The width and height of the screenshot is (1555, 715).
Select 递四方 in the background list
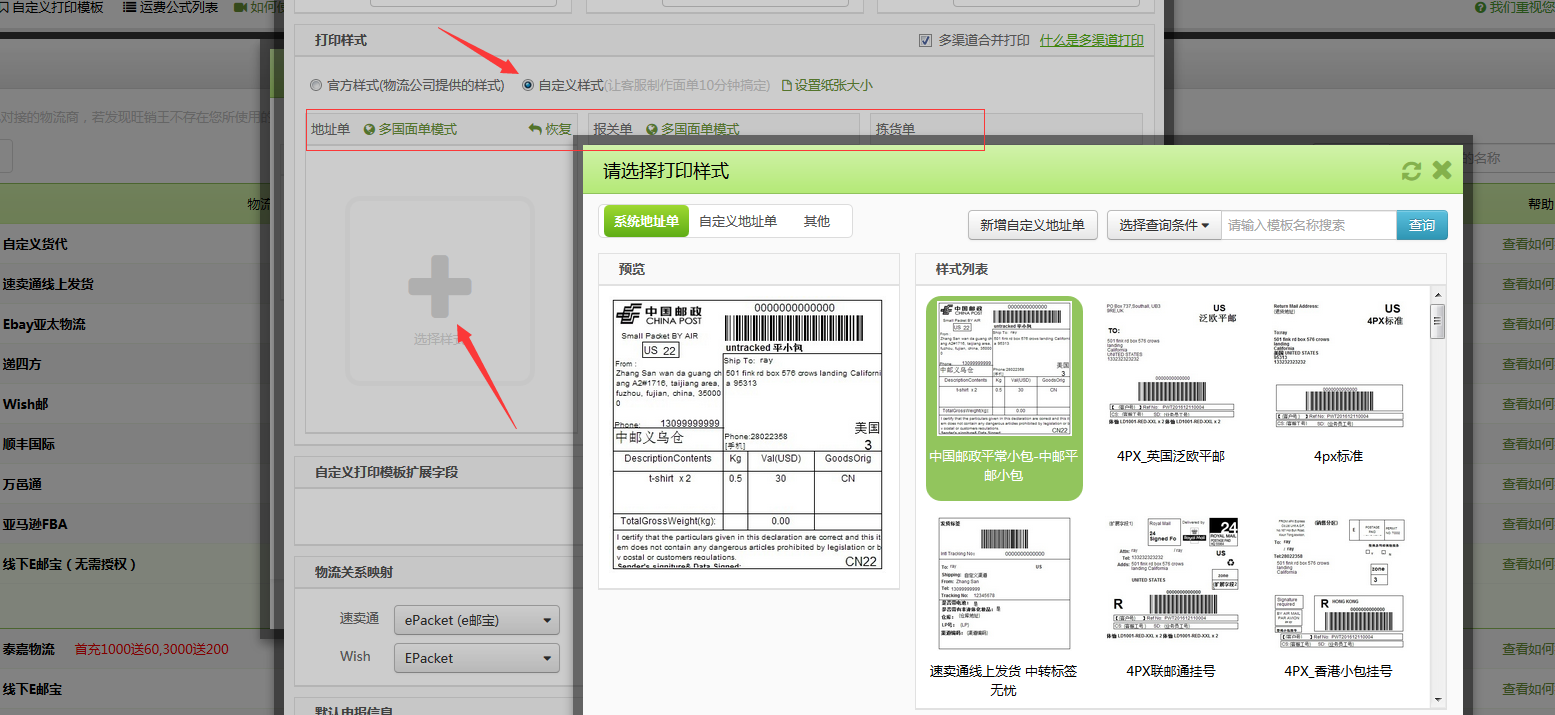click(23, 364)
